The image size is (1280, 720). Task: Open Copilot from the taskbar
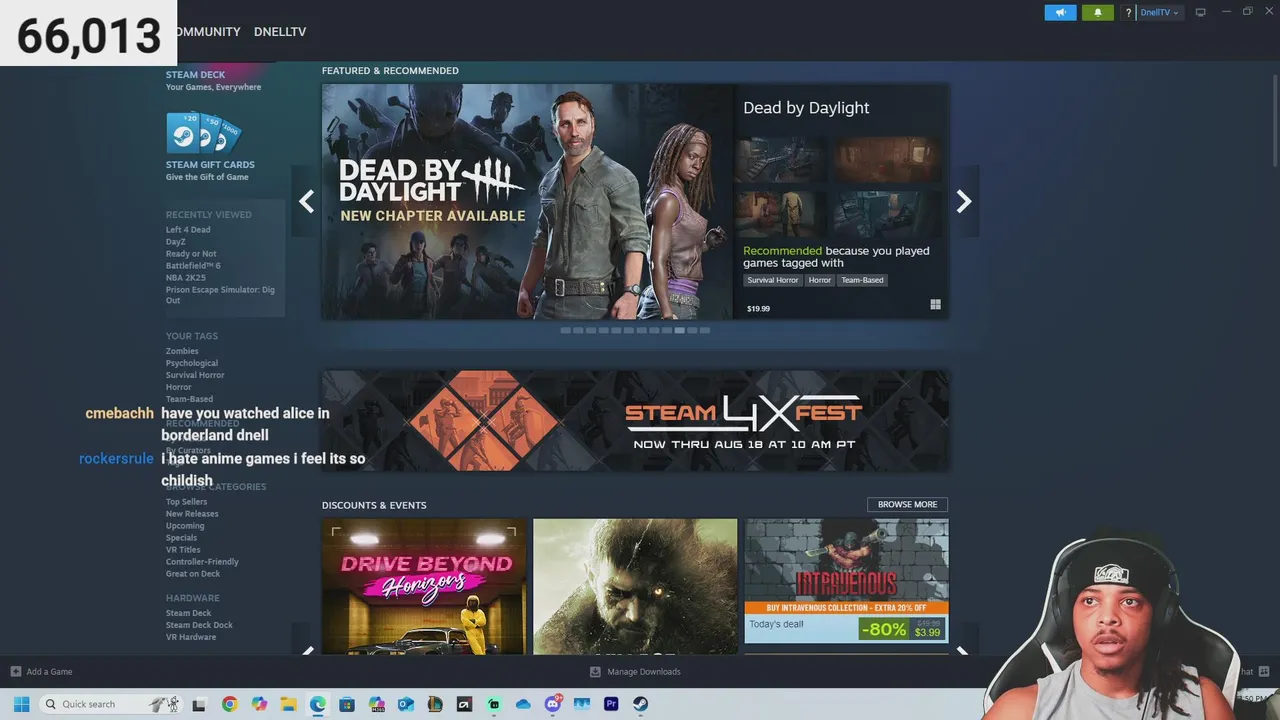260,704
